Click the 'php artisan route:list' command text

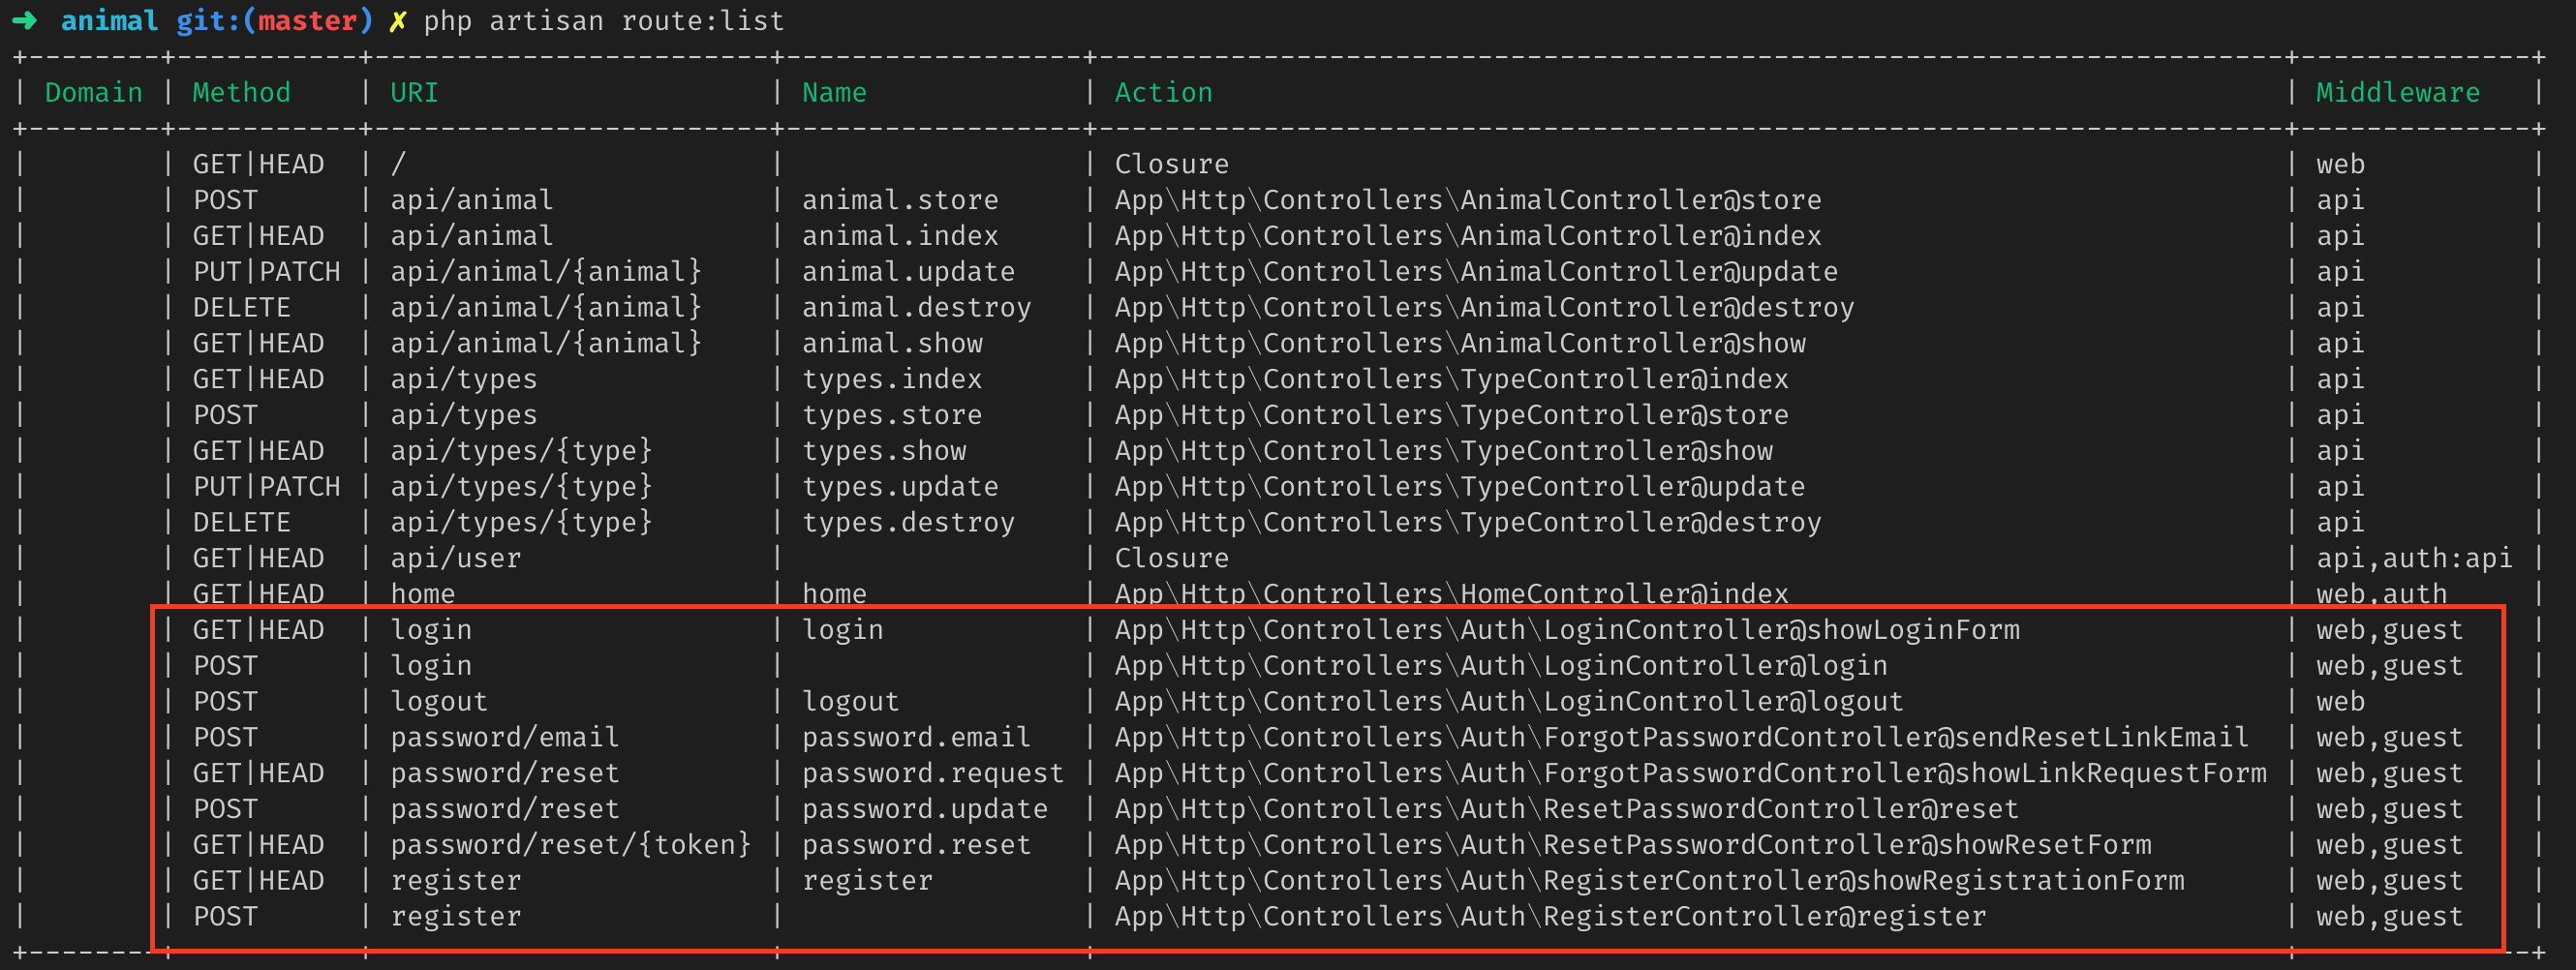[604, 21]
